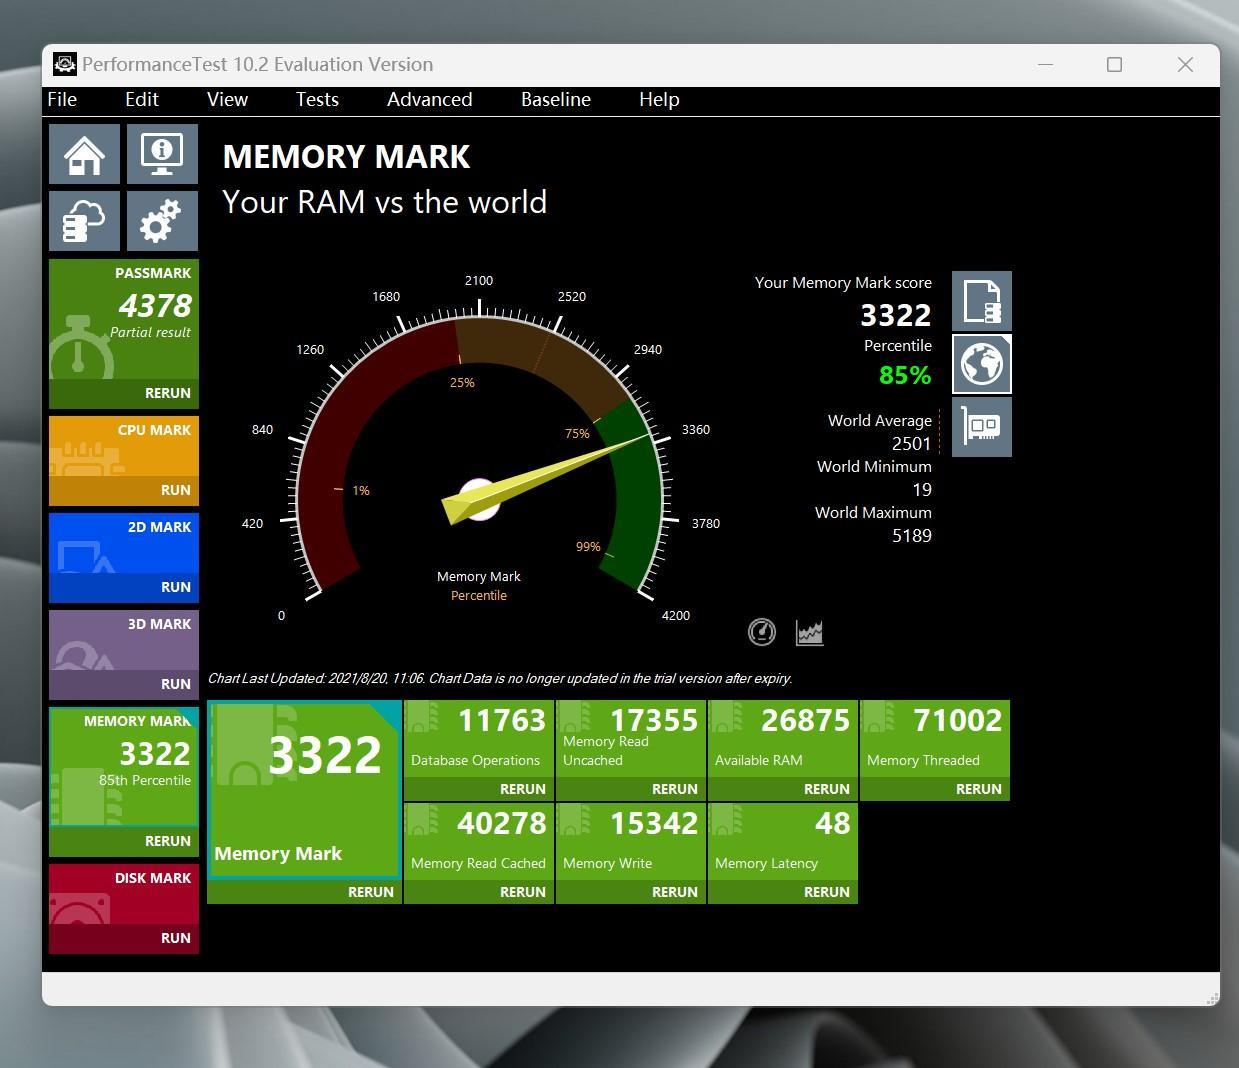Click the gauge needle hub
The height and width of the screenshot is (1068, 1239).
(x=479, y=499)
